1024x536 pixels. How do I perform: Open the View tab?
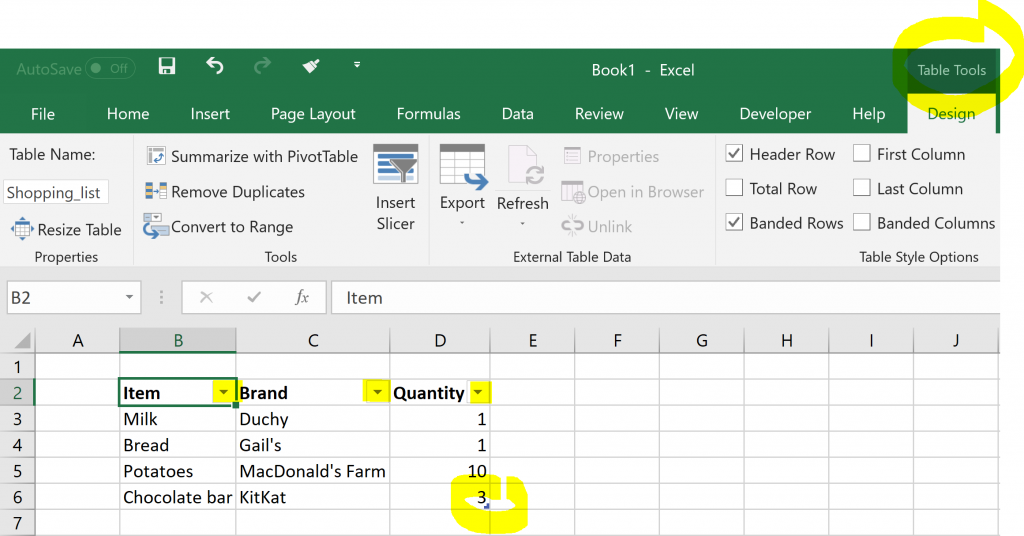click(681, 114)
